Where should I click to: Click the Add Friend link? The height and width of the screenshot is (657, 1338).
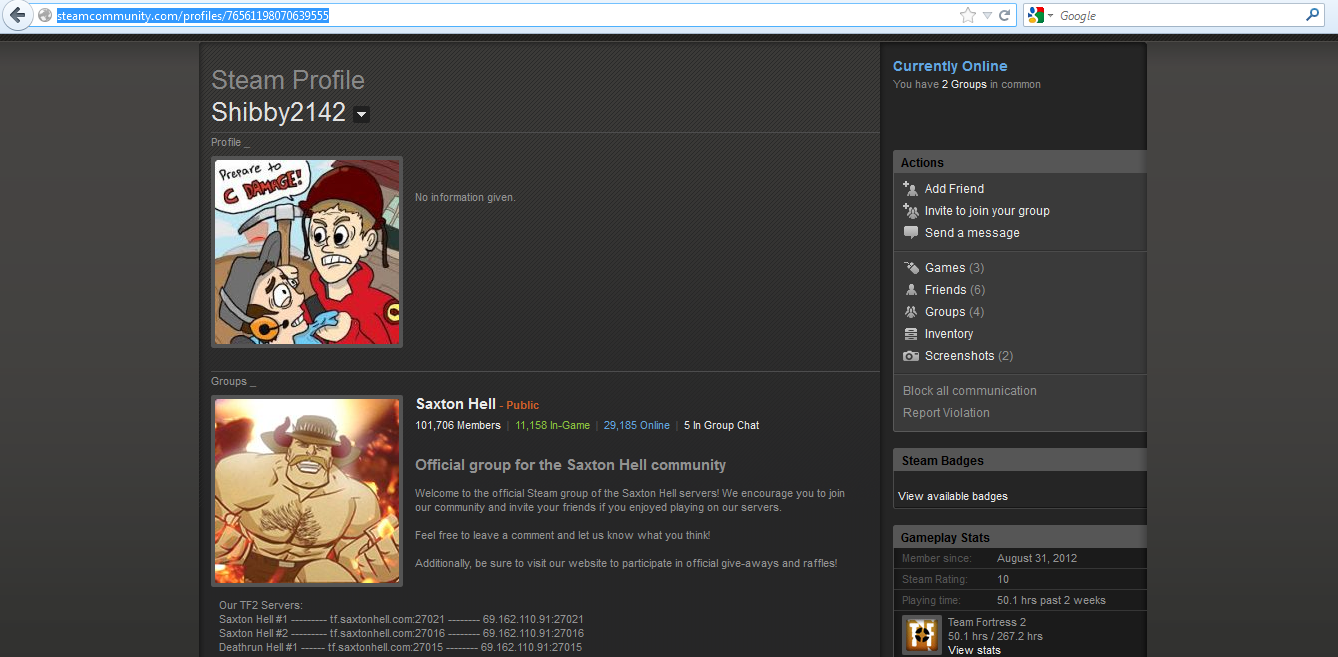tap(954, 189)
